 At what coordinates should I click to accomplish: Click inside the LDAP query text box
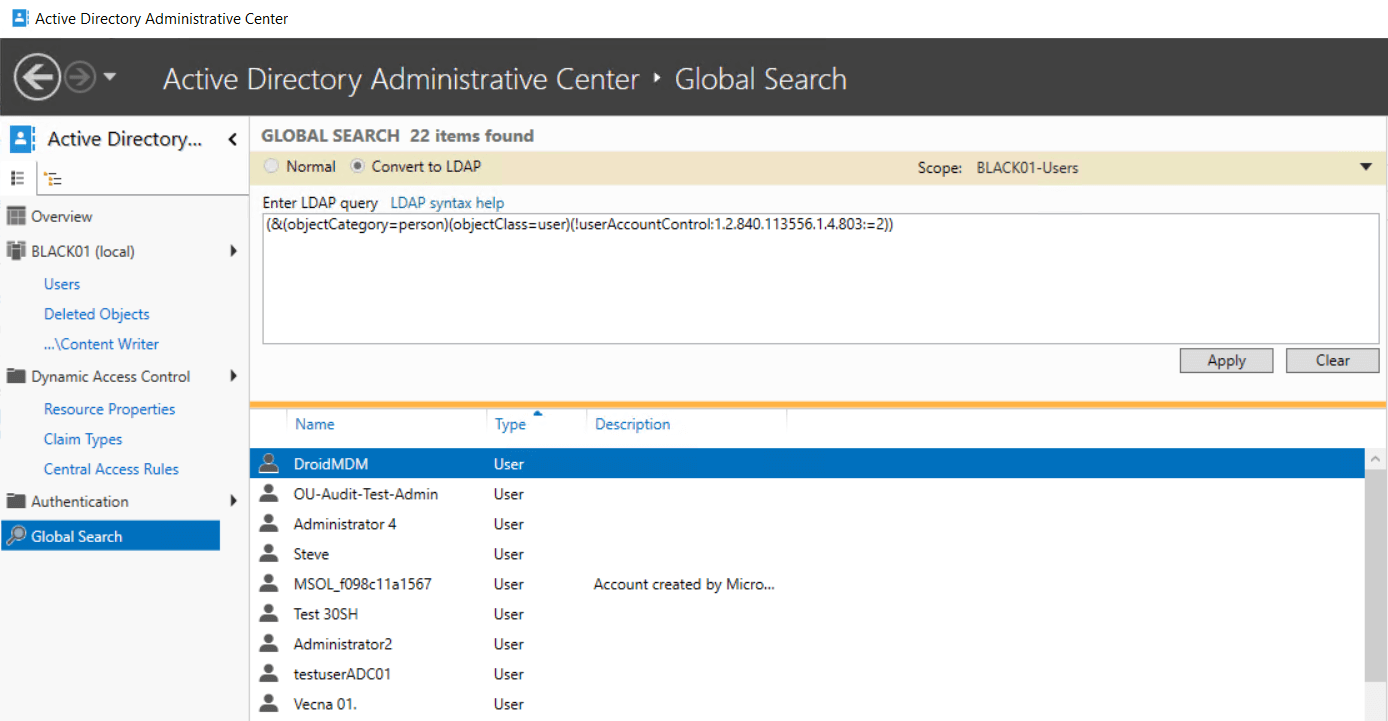click(820, 280)
